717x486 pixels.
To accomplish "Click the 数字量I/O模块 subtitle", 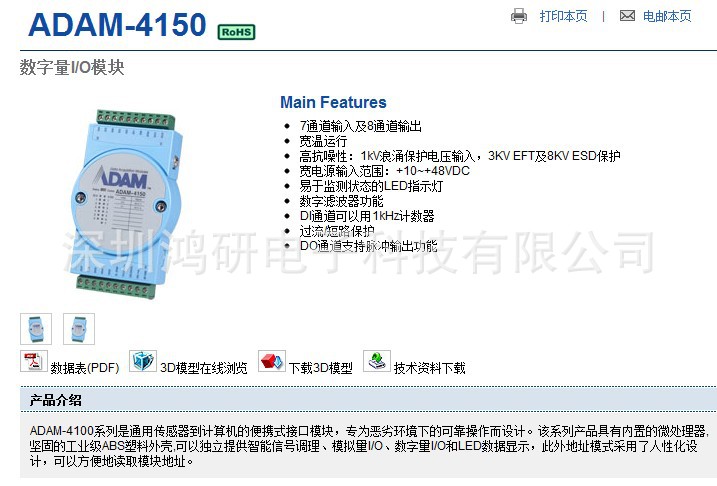I will (x=72, y=67).
